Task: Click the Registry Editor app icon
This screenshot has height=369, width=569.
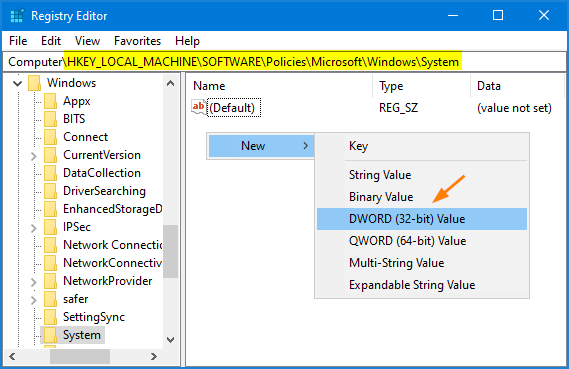Action: 17,16
